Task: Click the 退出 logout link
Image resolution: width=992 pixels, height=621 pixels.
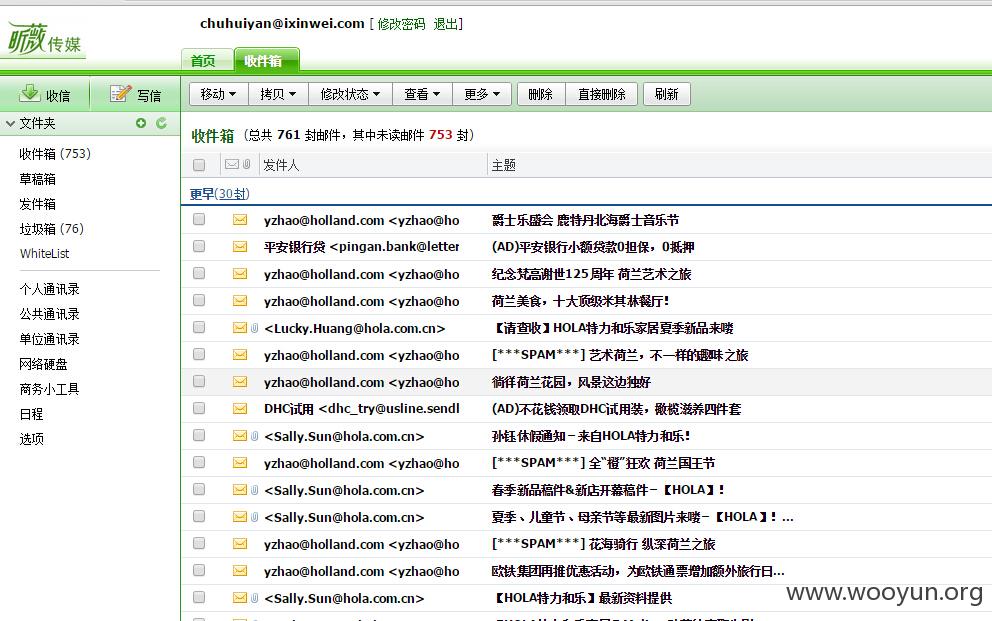Action: [x=445, y=24]
